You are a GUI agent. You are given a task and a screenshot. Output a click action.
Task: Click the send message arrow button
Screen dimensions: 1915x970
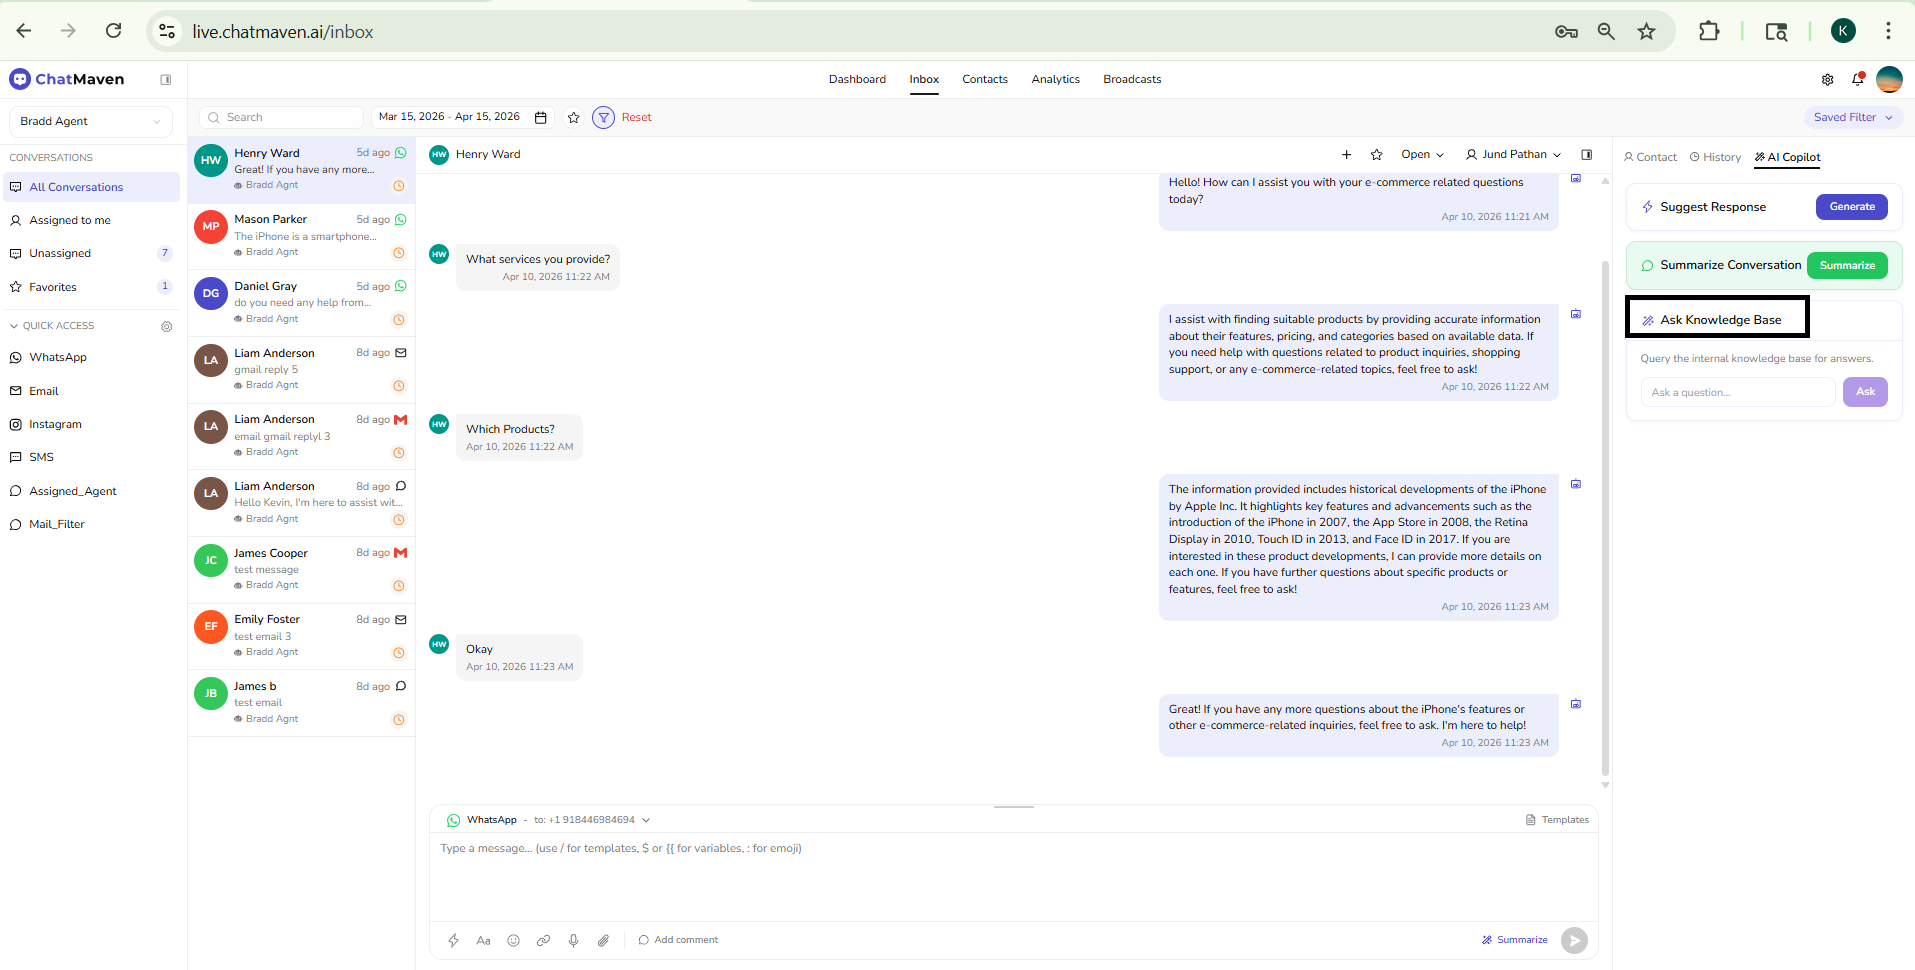(x=1574, y=940)
